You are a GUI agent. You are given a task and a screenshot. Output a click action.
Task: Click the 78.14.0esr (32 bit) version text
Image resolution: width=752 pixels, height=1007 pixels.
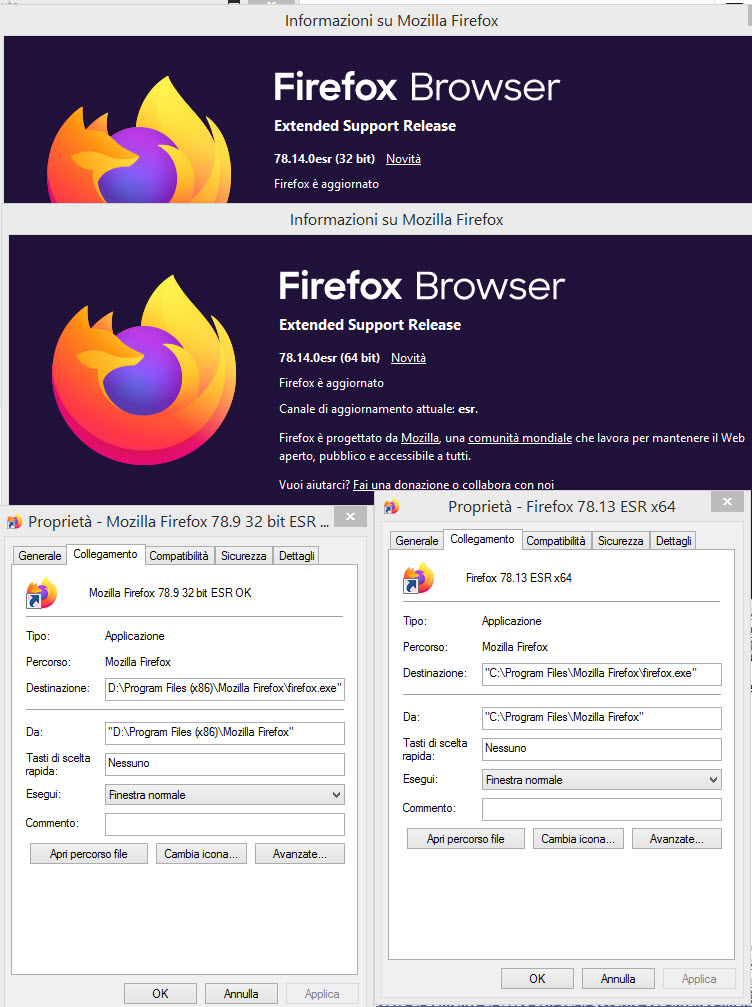(x=324, y=159)
